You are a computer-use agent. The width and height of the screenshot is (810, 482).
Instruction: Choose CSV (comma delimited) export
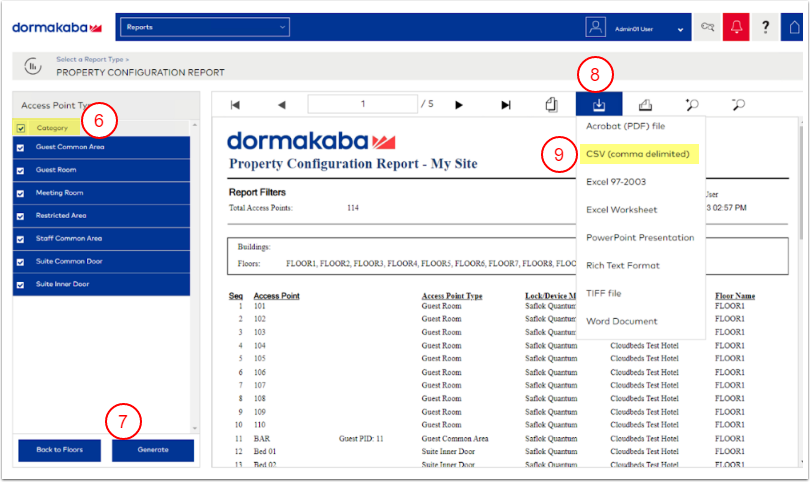(x=638, y=154)
